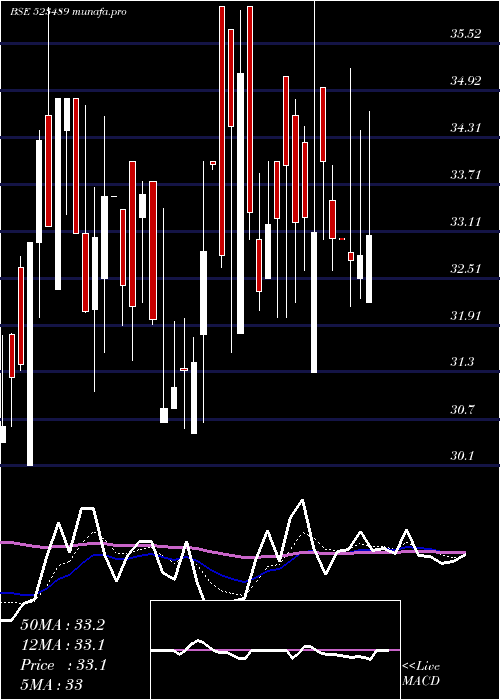Click the 34.92 price axis label
This screenshot has width=500, height=700.
[466, 81]
